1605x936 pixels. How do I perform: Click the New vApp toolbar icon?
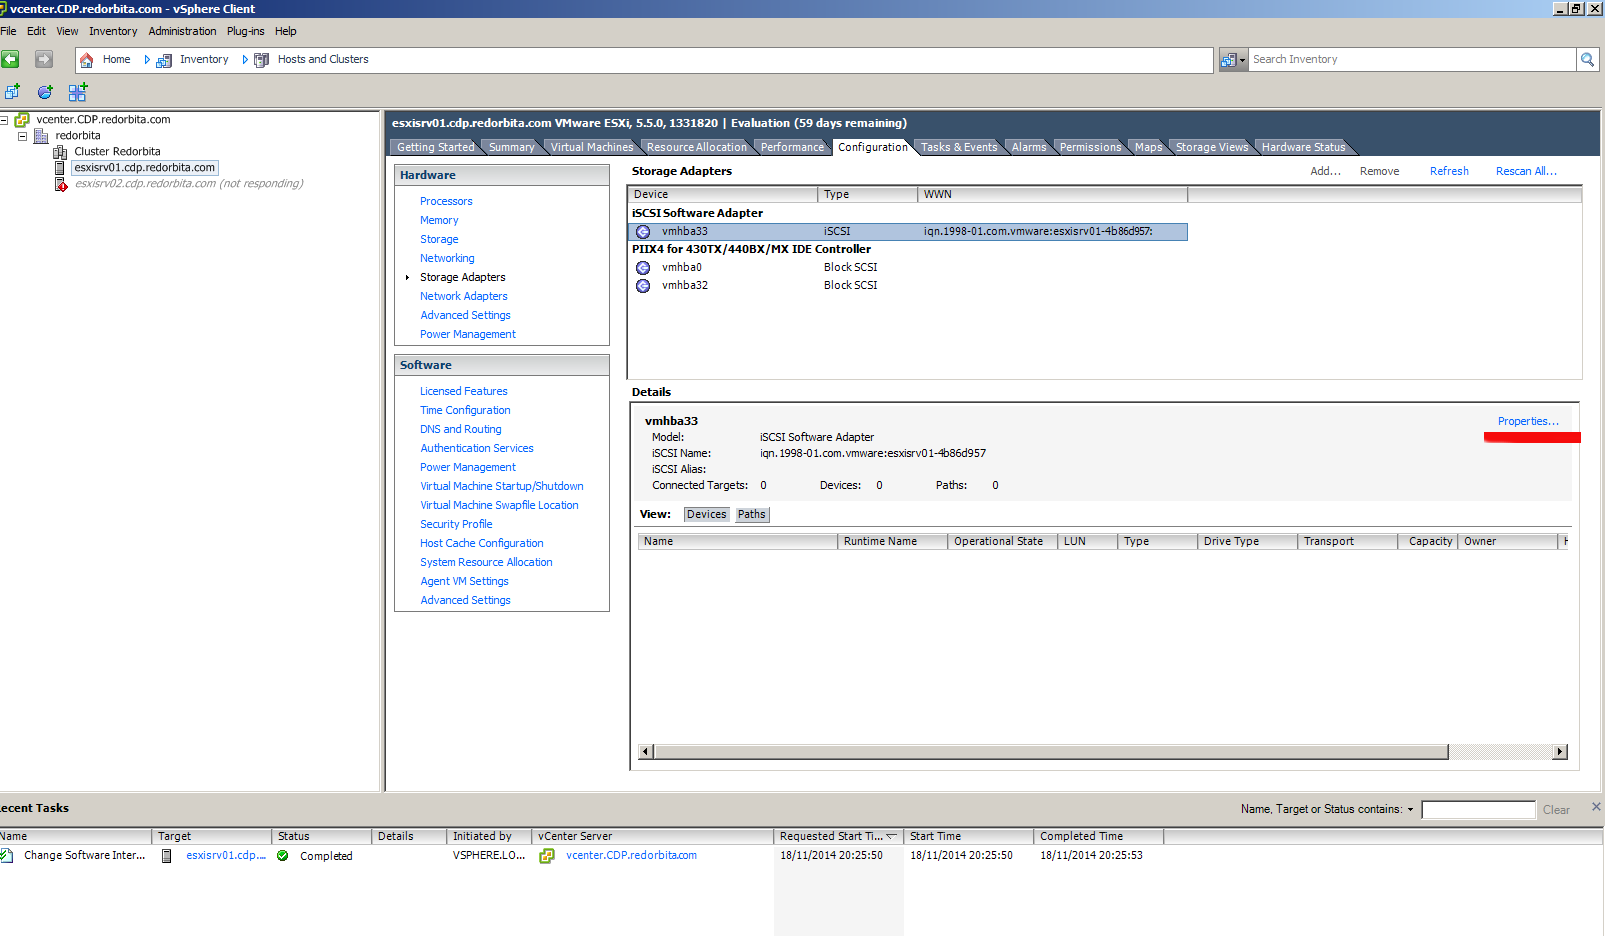pos(77,92)
